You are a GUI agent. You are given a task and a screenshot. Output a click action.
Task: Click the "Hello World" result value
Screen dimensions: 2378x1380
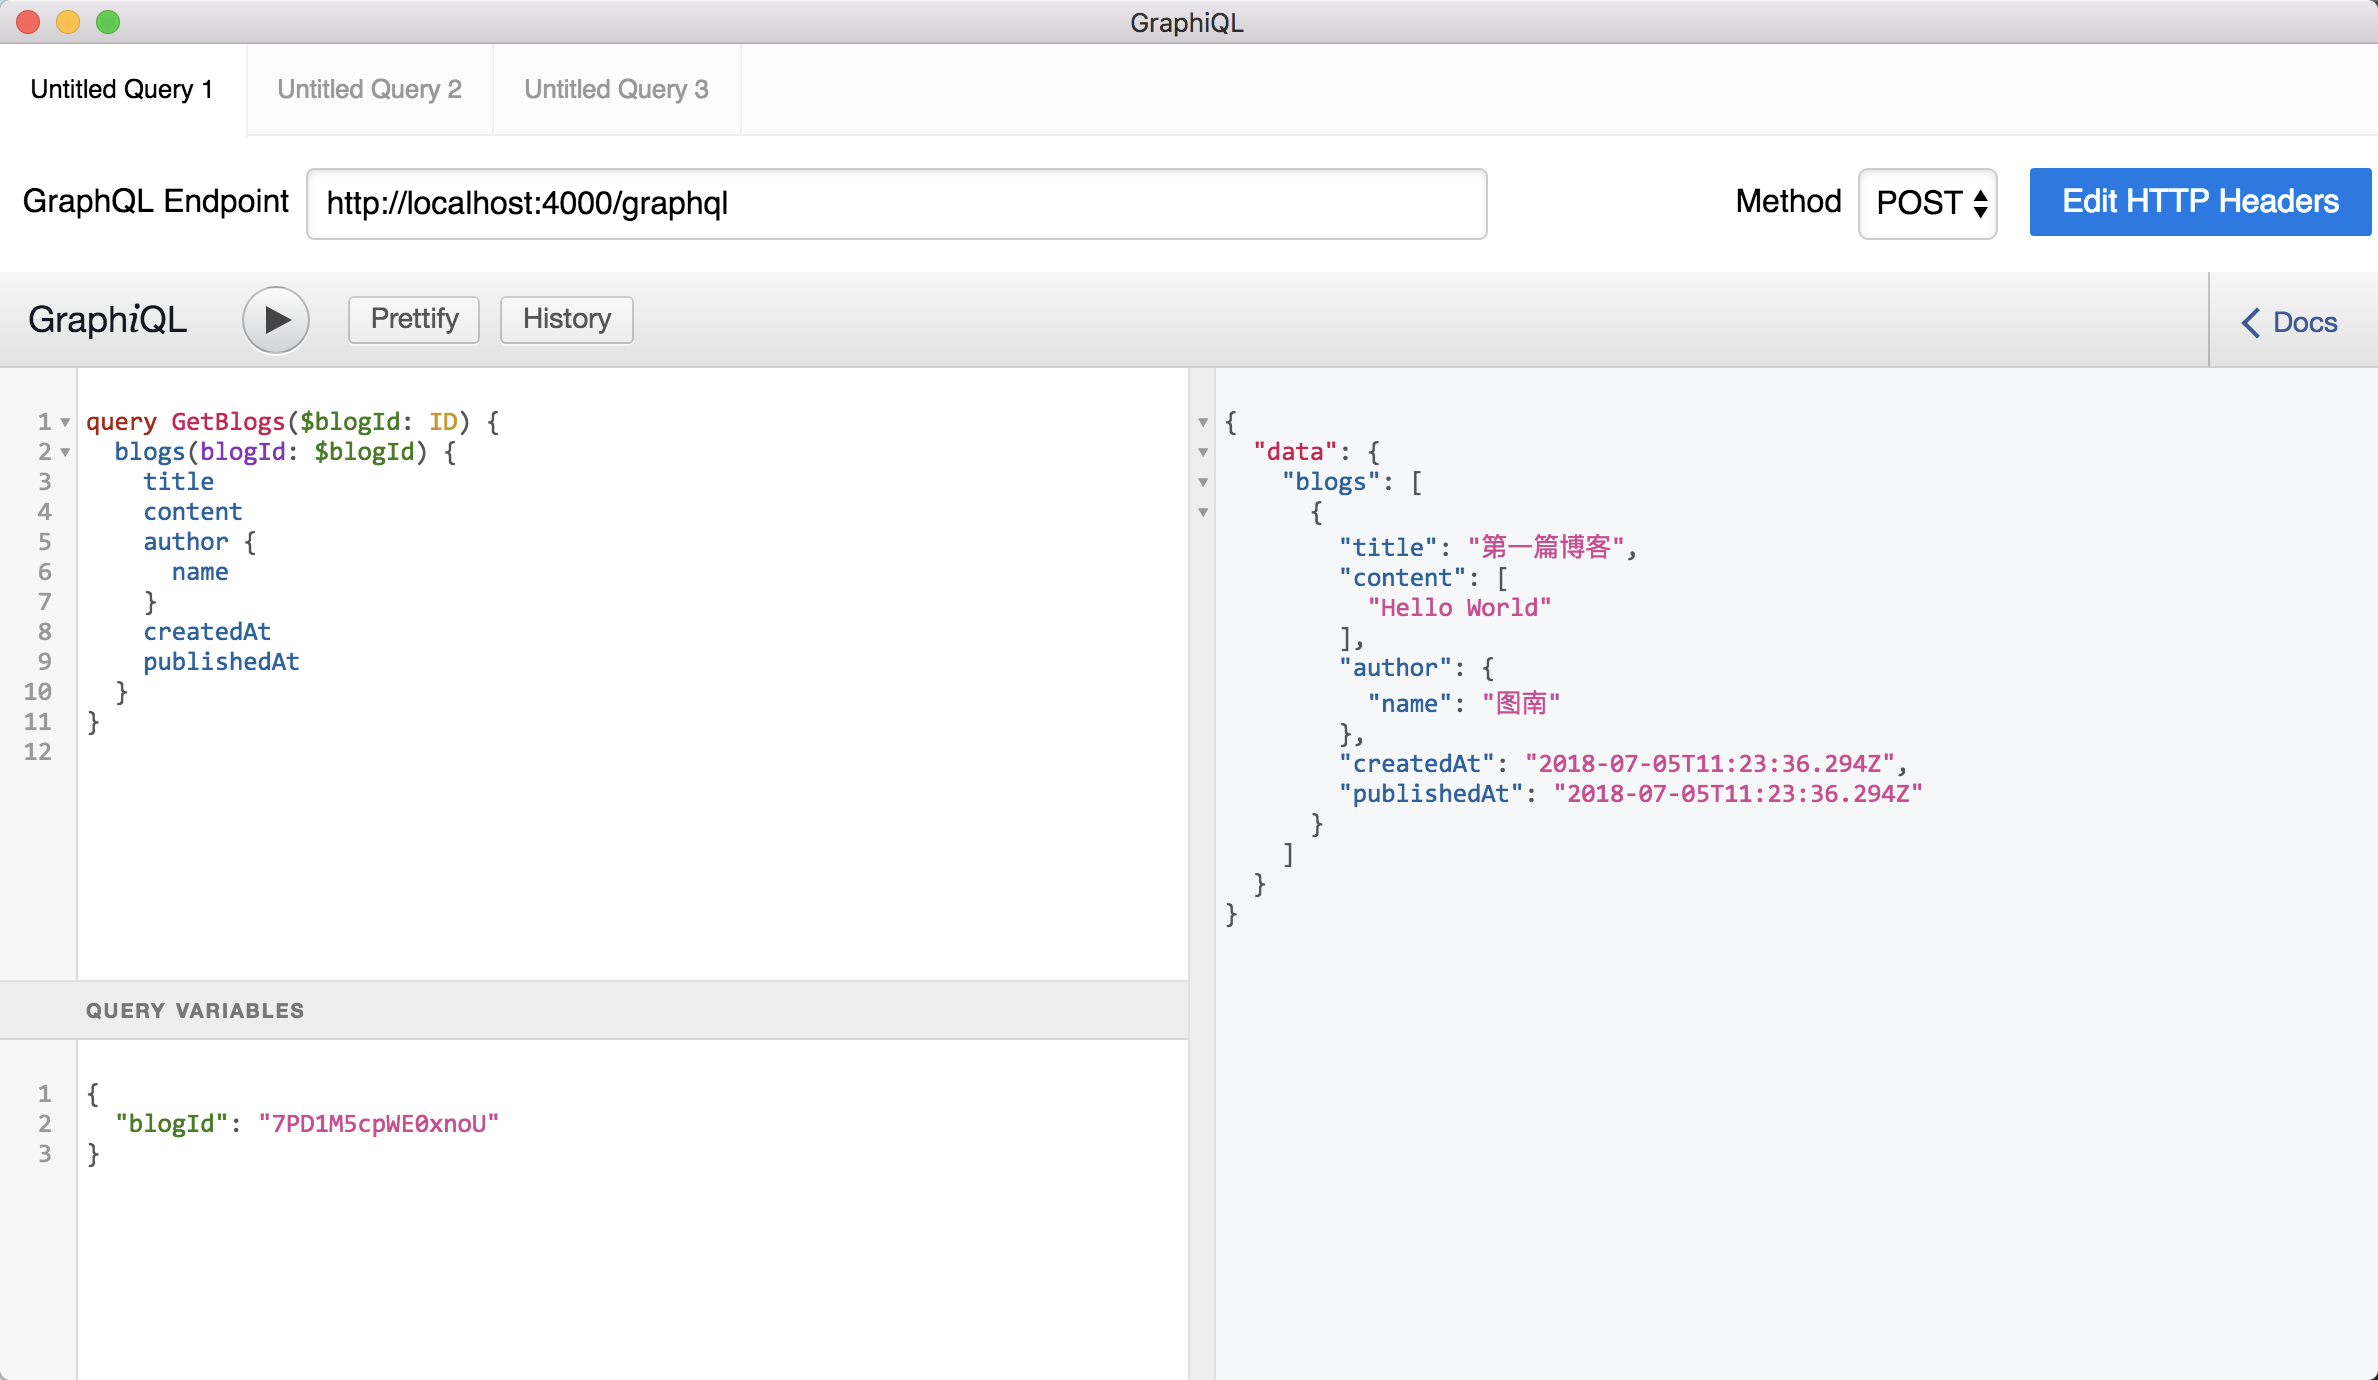1460,608
